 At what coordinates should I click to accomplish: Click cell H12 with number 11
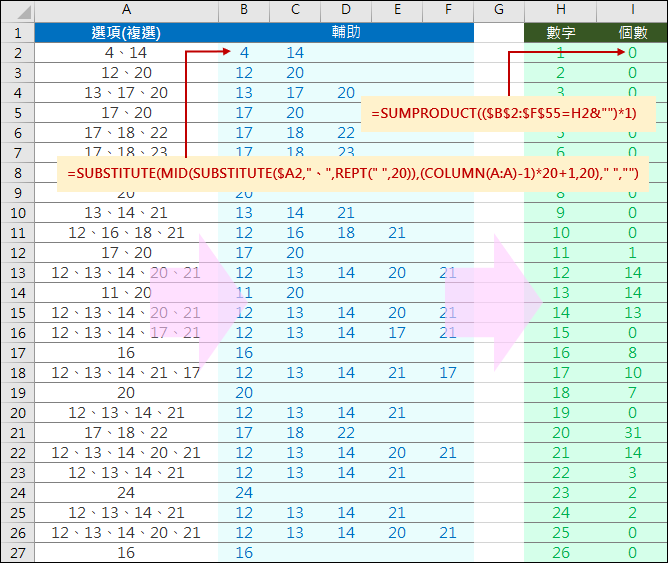point(561,253)
